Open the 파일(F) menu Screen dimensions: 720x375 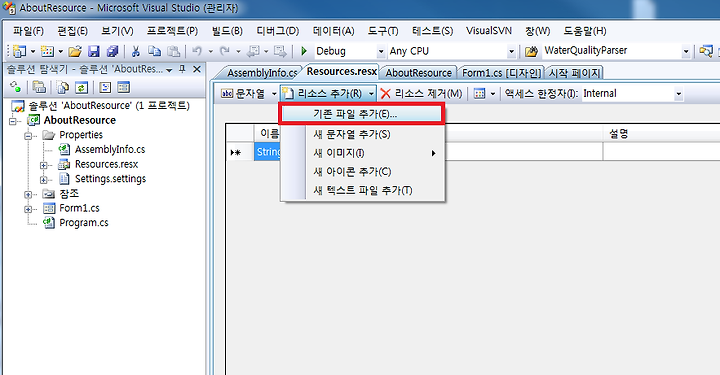[x=28, y=31]
